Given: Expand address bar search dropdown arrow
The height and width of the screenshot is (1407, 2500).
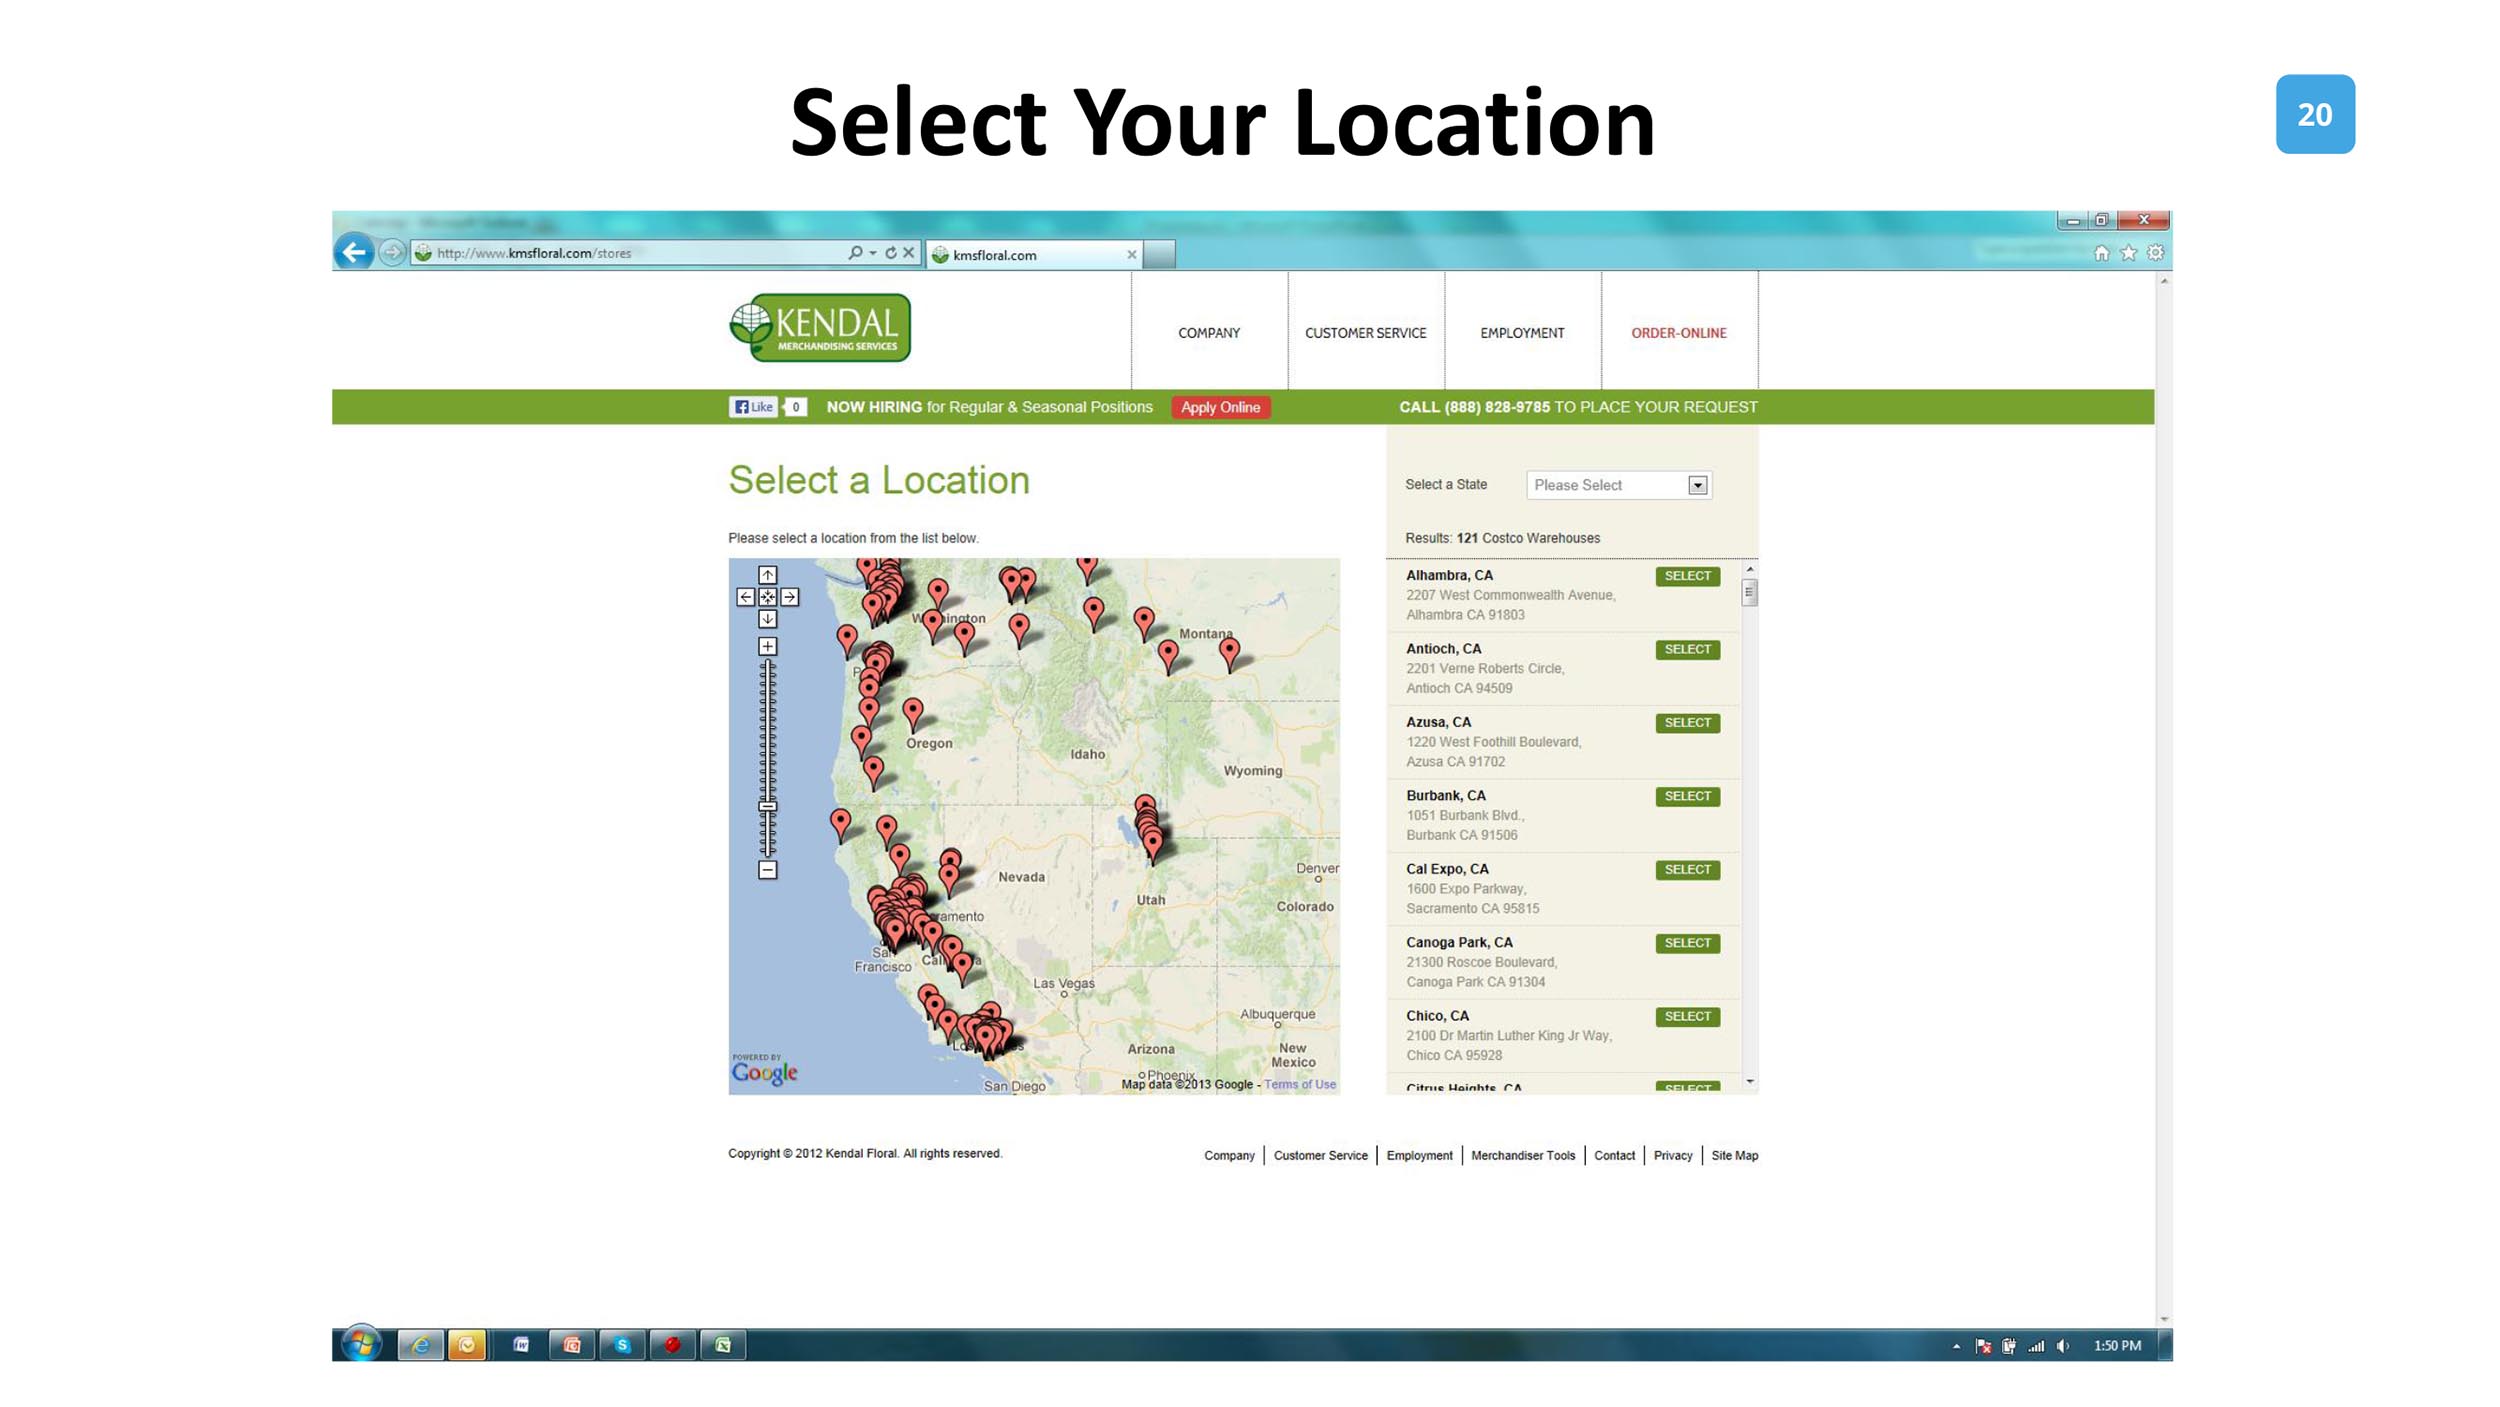Looking at the screenshot, I should point(873,253).
